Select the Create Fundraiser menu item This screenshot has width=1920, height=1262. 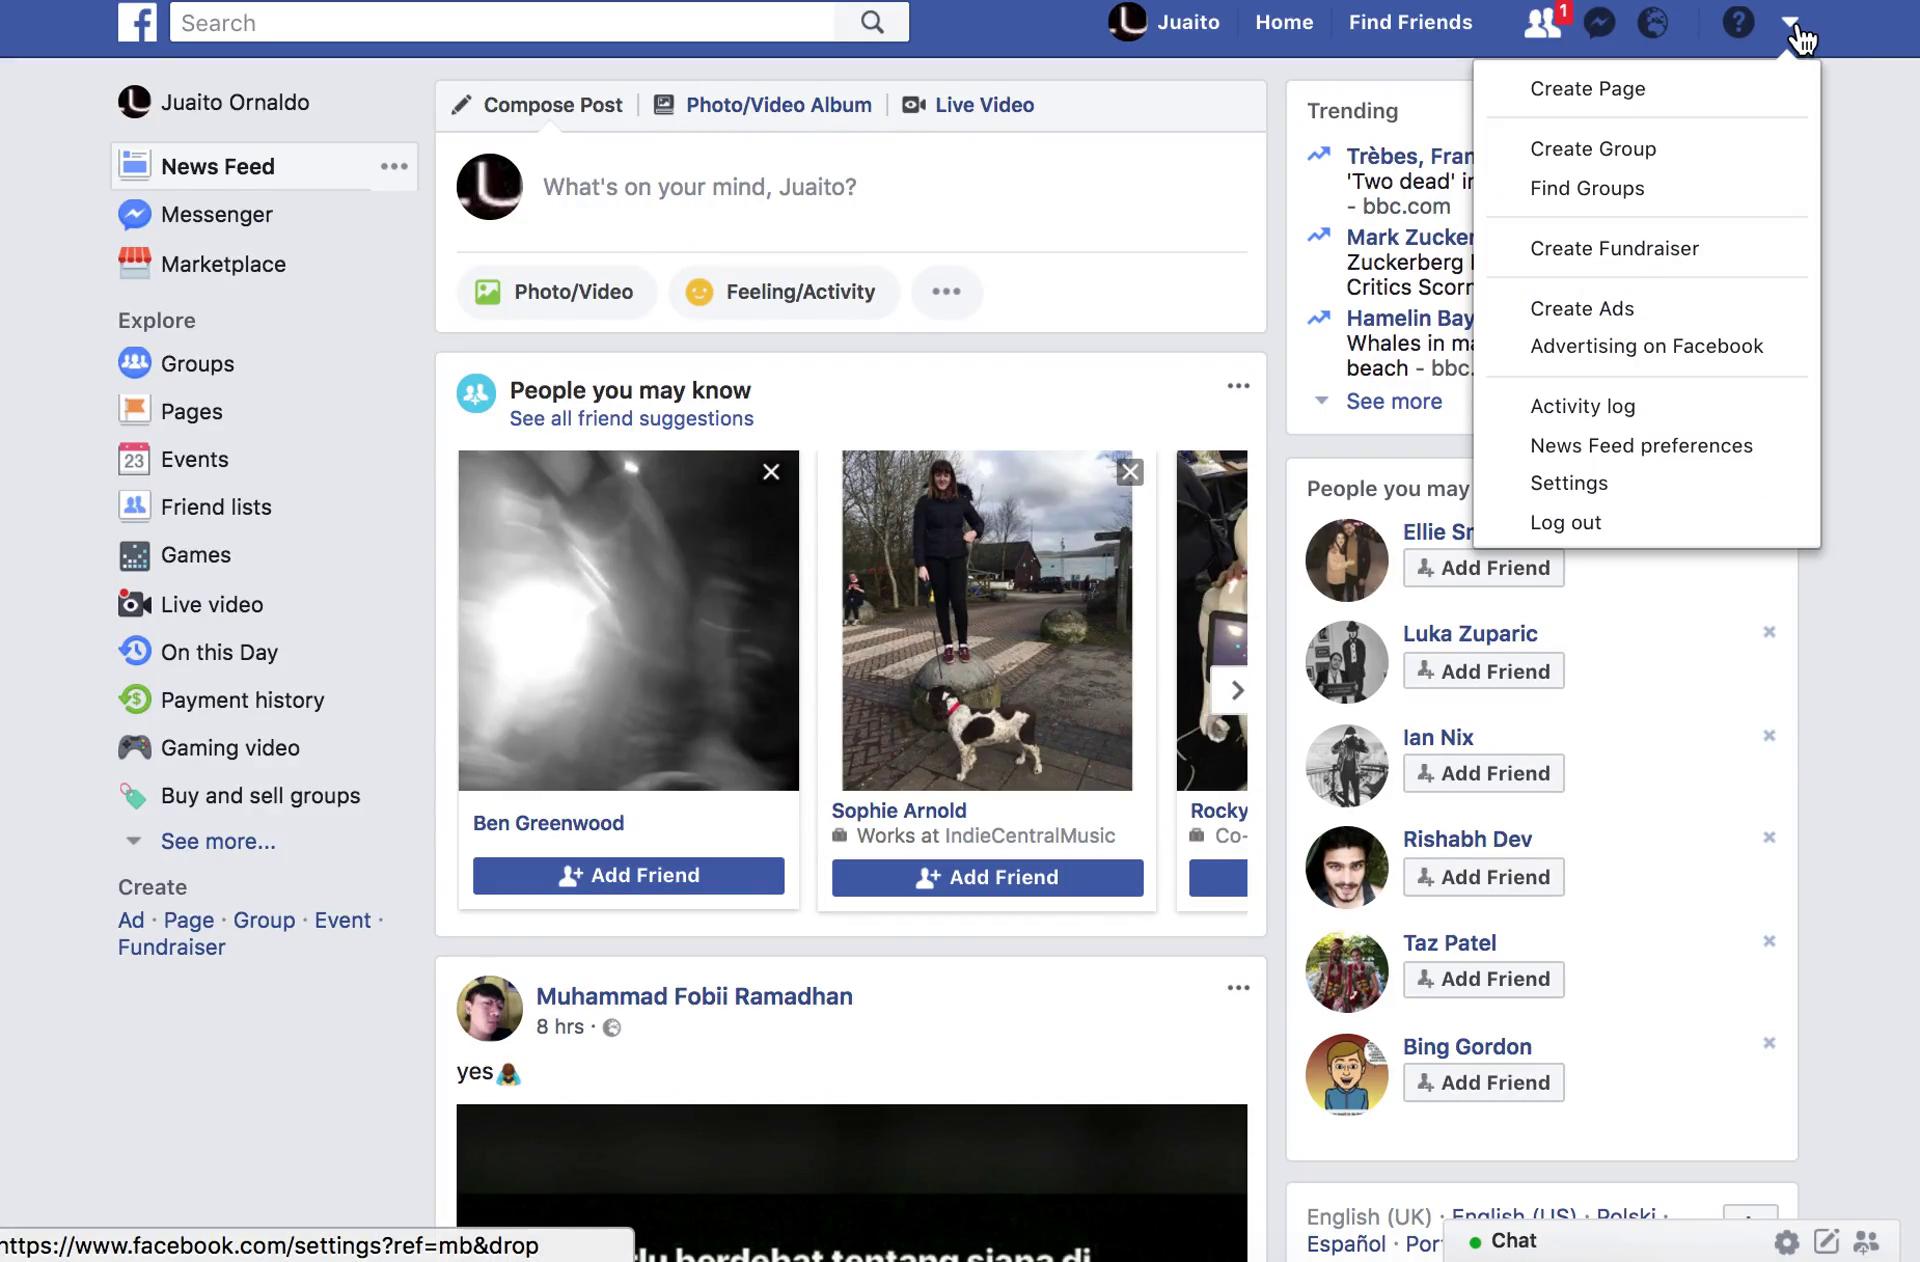1614,248
